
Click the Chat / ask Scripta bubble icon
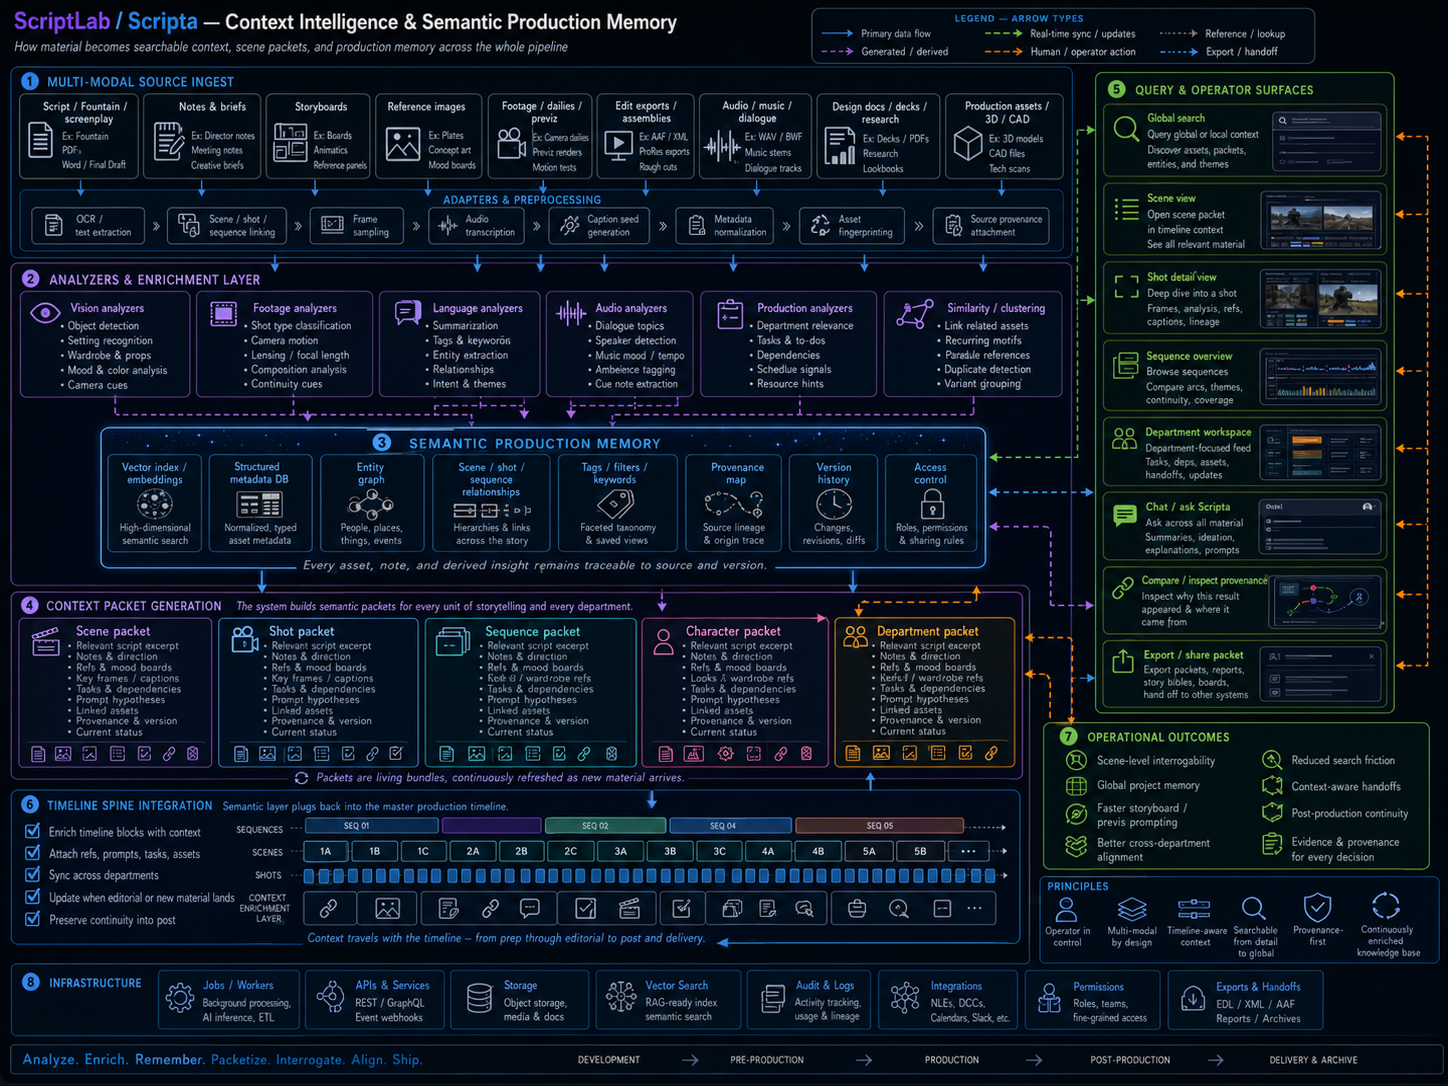pyautogui.click(x=1125, y=515)
